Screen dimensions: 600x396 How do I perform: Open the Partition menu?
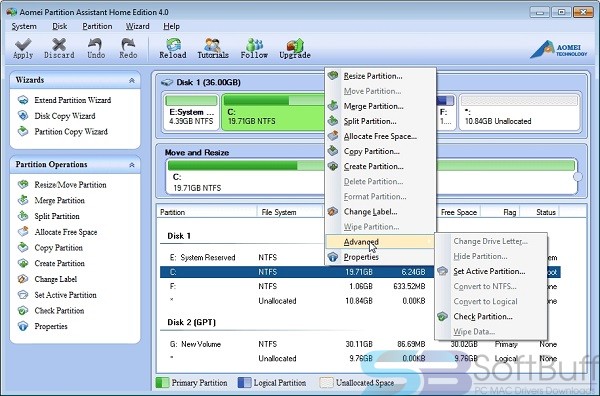[x=97, y=26]
